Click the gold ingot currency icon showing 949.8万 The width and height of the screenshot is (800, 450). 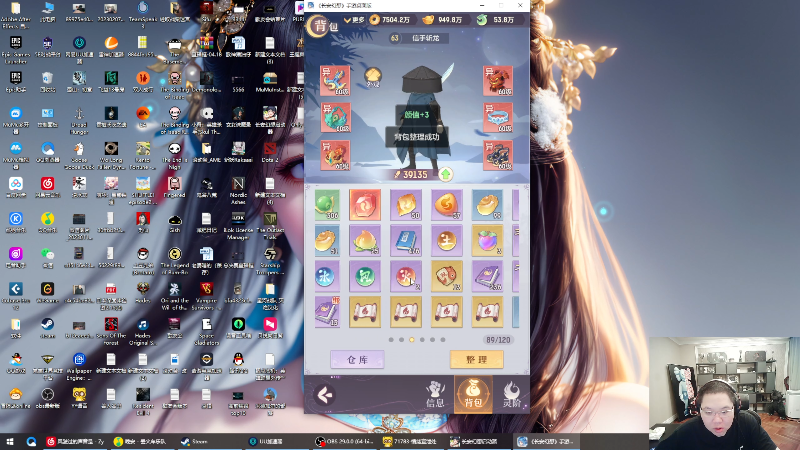tap(428, 19)
